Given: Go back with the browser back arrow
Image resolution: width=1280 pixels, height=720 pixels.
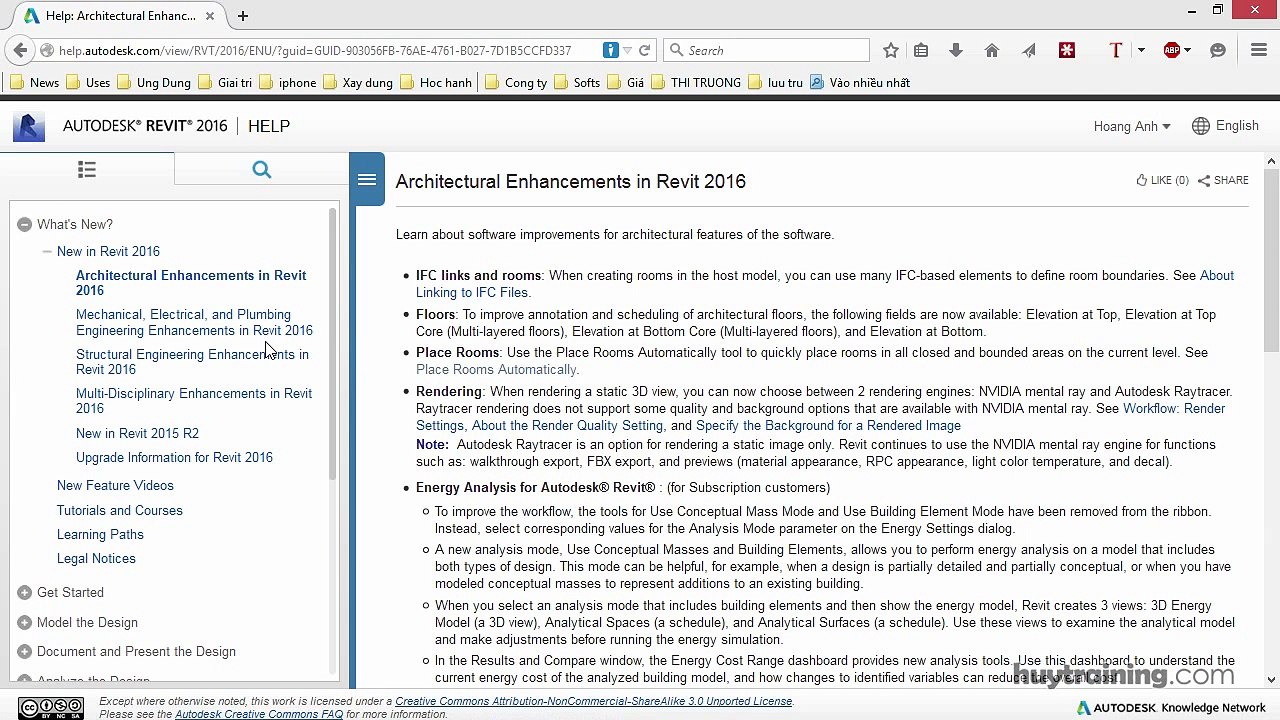Looking at the screenshot, I should tap(20, 50).
